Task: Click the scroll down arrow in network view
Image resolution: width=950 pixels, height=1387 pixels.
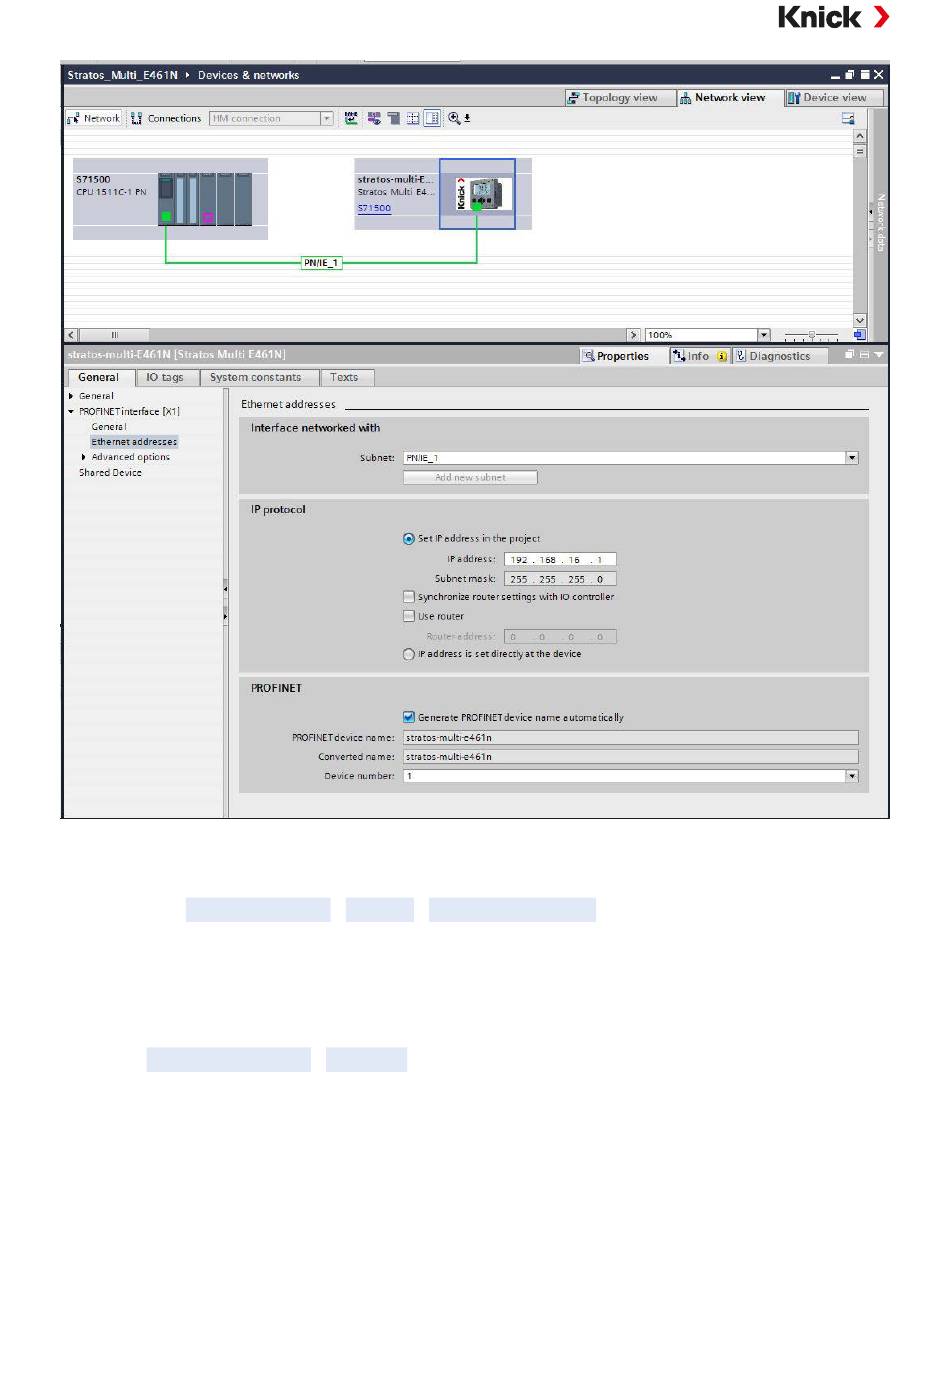Action: pos(860,321)
